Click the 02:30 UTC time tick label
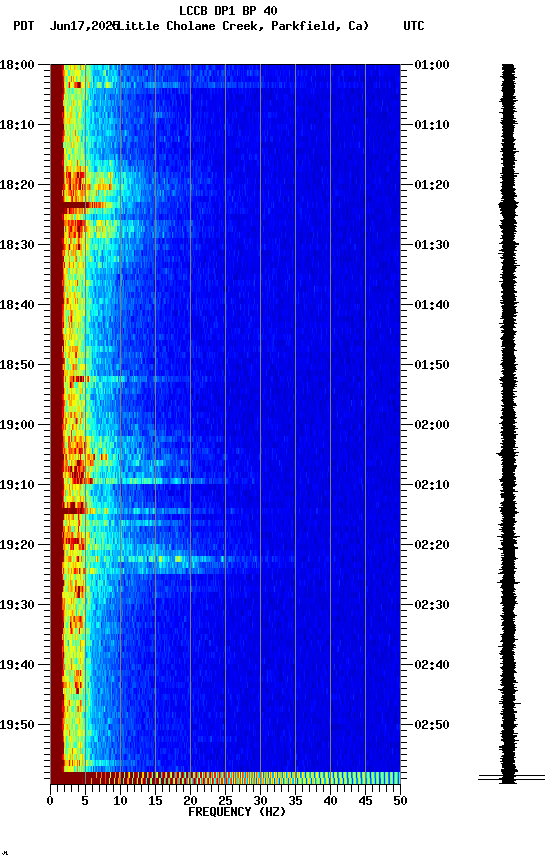 tap(432, 605)
